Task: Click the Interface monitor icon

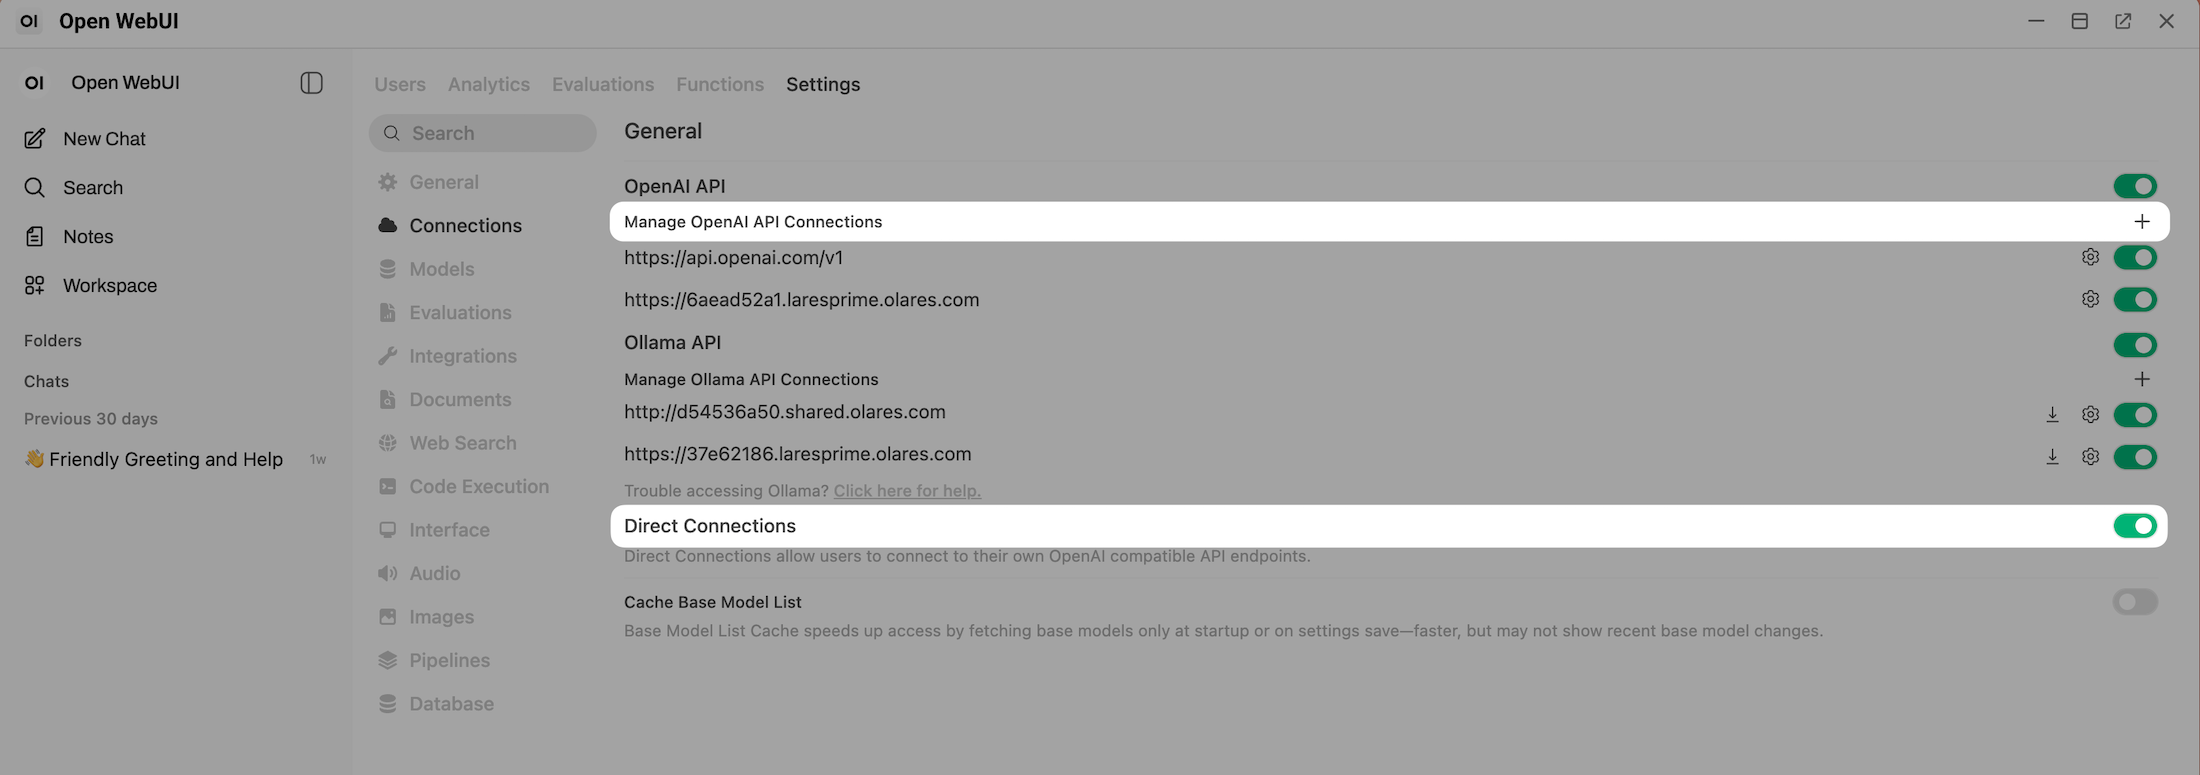Action: coord(388,530)
